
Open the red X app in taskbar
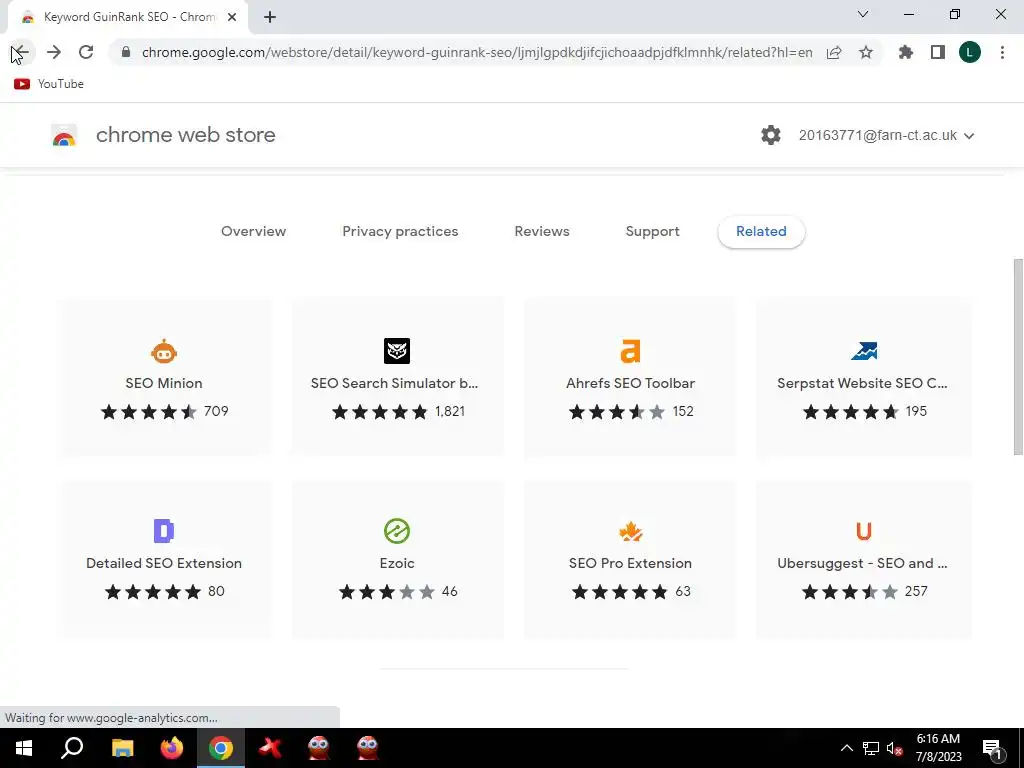[270, 748]
